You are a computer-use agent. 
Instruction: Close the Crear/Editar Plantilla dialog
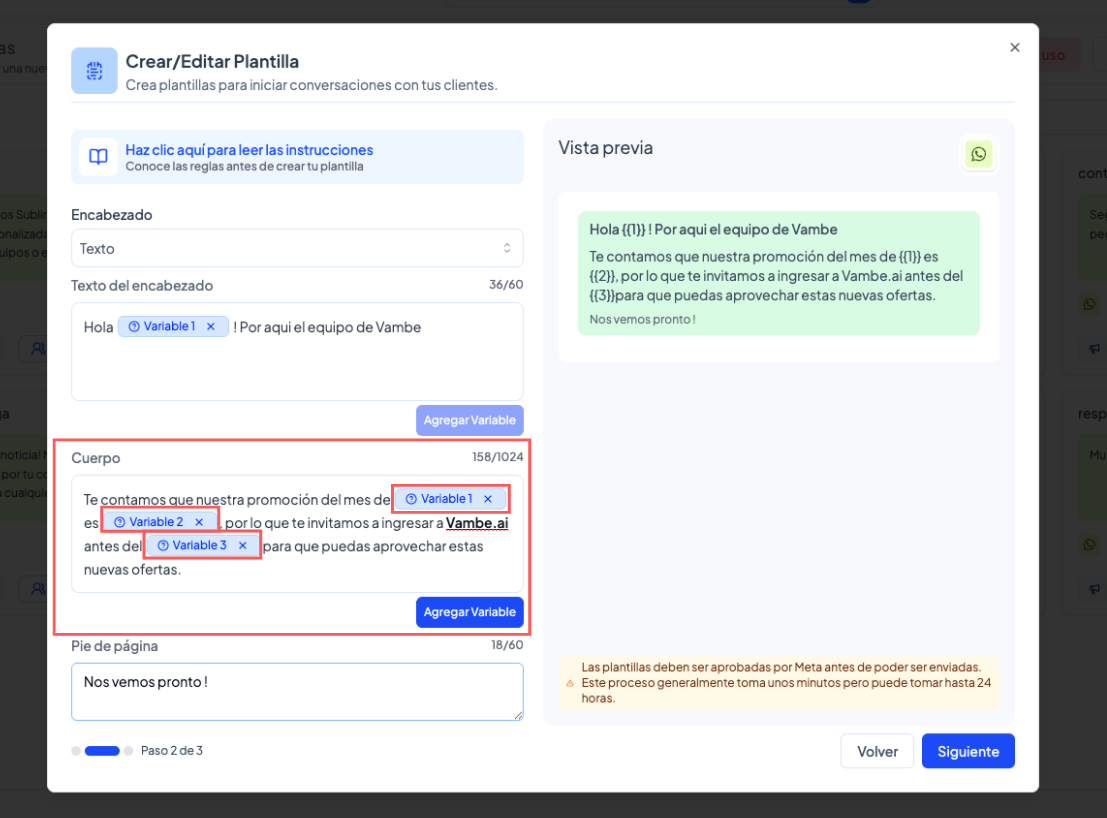[1015, 47]
